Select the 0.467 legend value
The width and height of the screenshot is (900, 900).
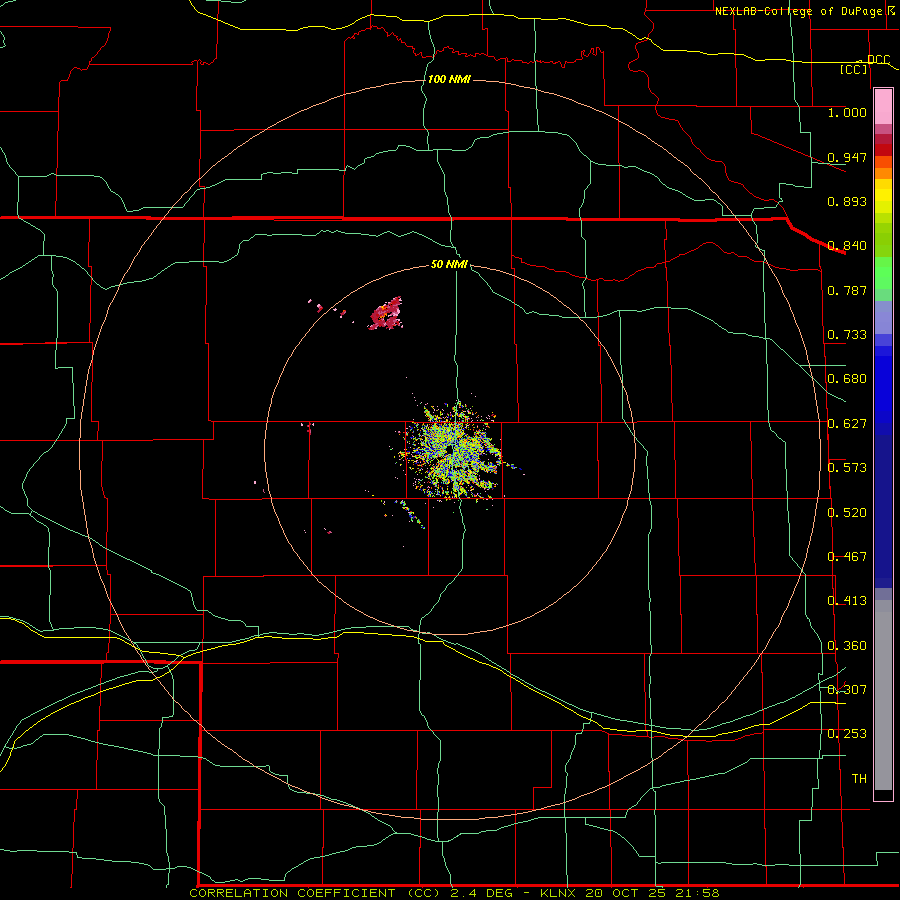pyautogui.click(x=847, y=557)
